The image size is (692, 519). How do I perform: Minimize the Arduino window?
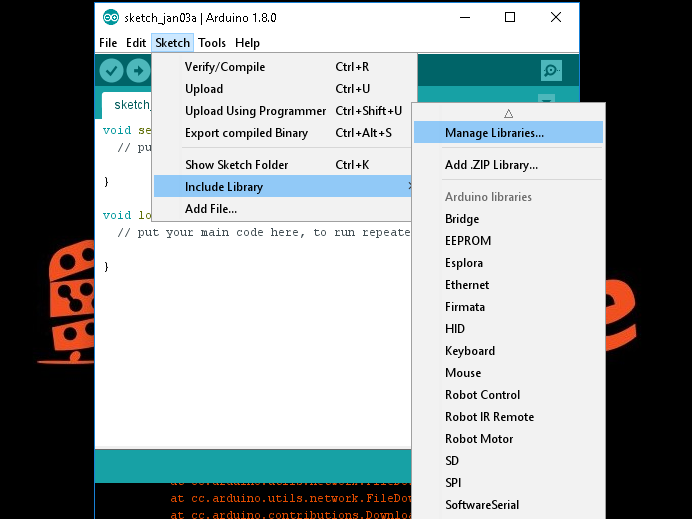465,17
